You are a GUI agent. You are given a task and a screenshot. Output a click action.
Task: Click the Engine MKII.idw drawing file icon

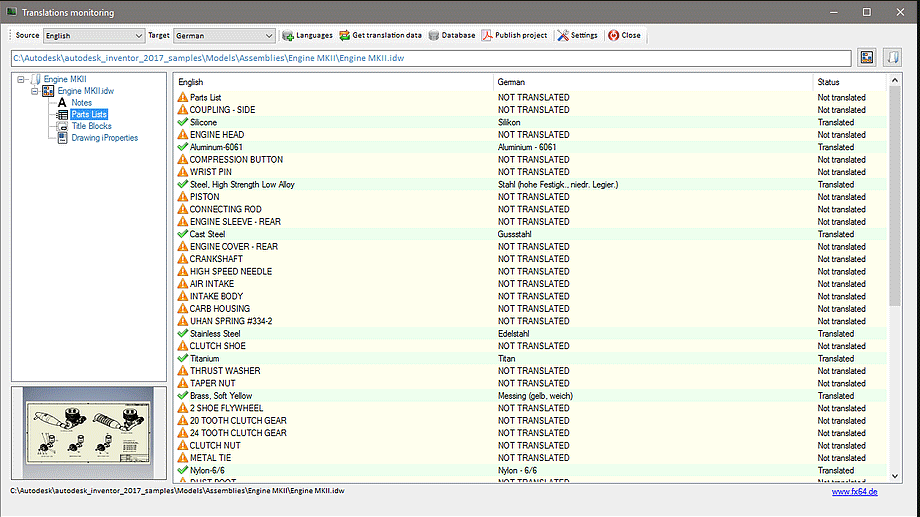(48, 91)
